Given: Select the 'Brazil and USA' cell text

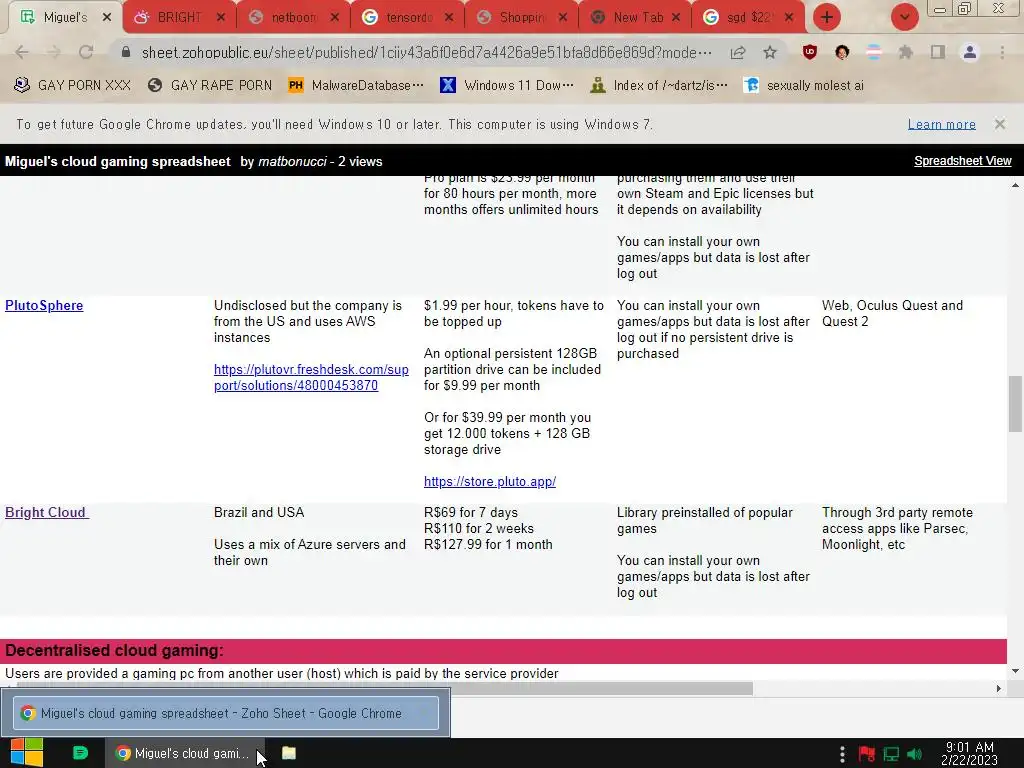Looking at the screenshot, I should pos(259,512).
